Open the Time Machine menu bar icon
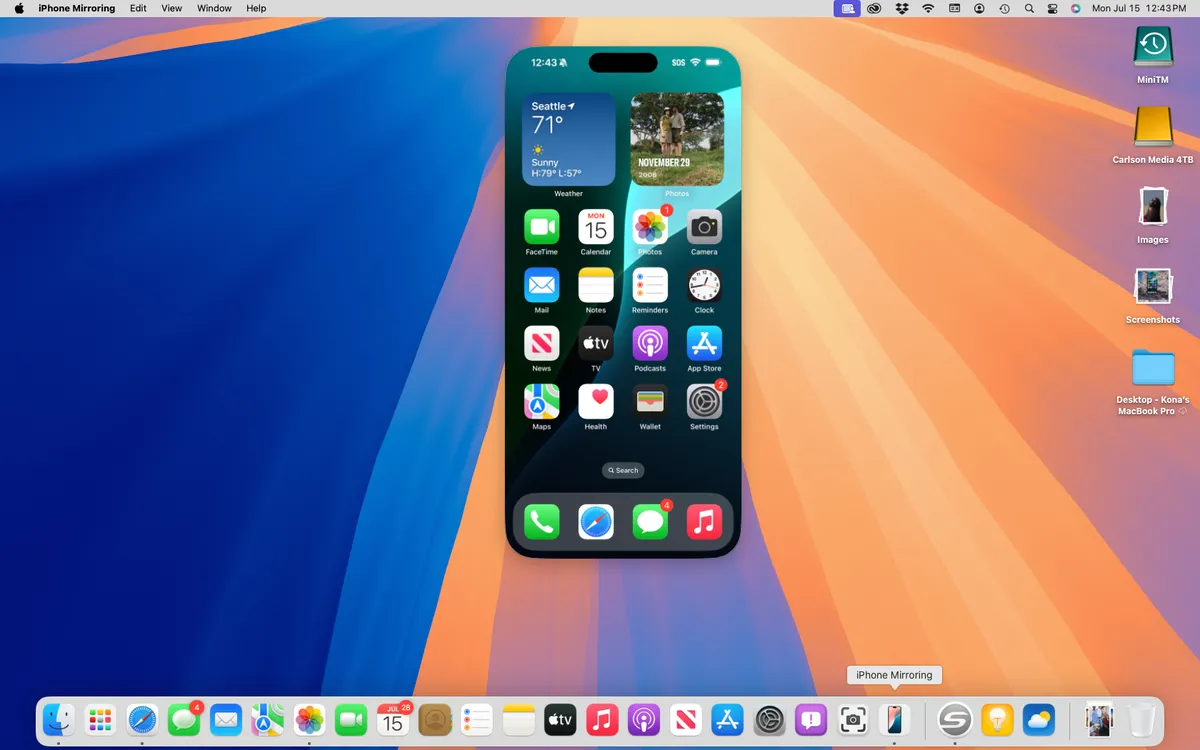Viewport: 1200px width, 750px height. click(x=1004, y=8)
